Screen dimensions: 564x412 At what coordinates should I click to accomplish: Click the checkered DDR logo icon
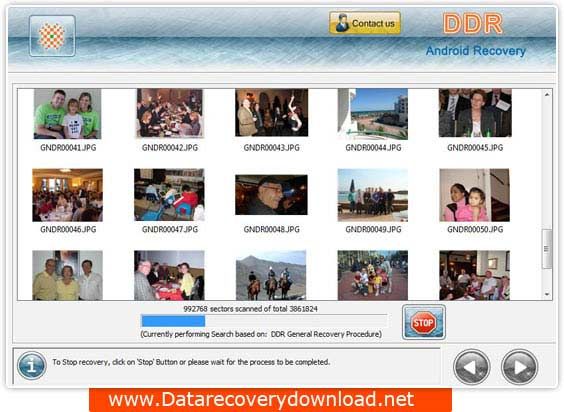tap(52, 36)
